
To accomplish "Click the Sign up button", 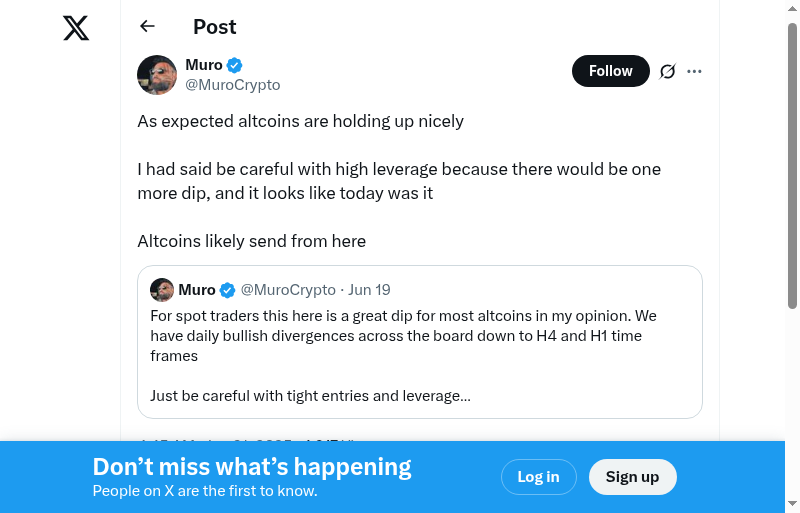I will [632, 477].
